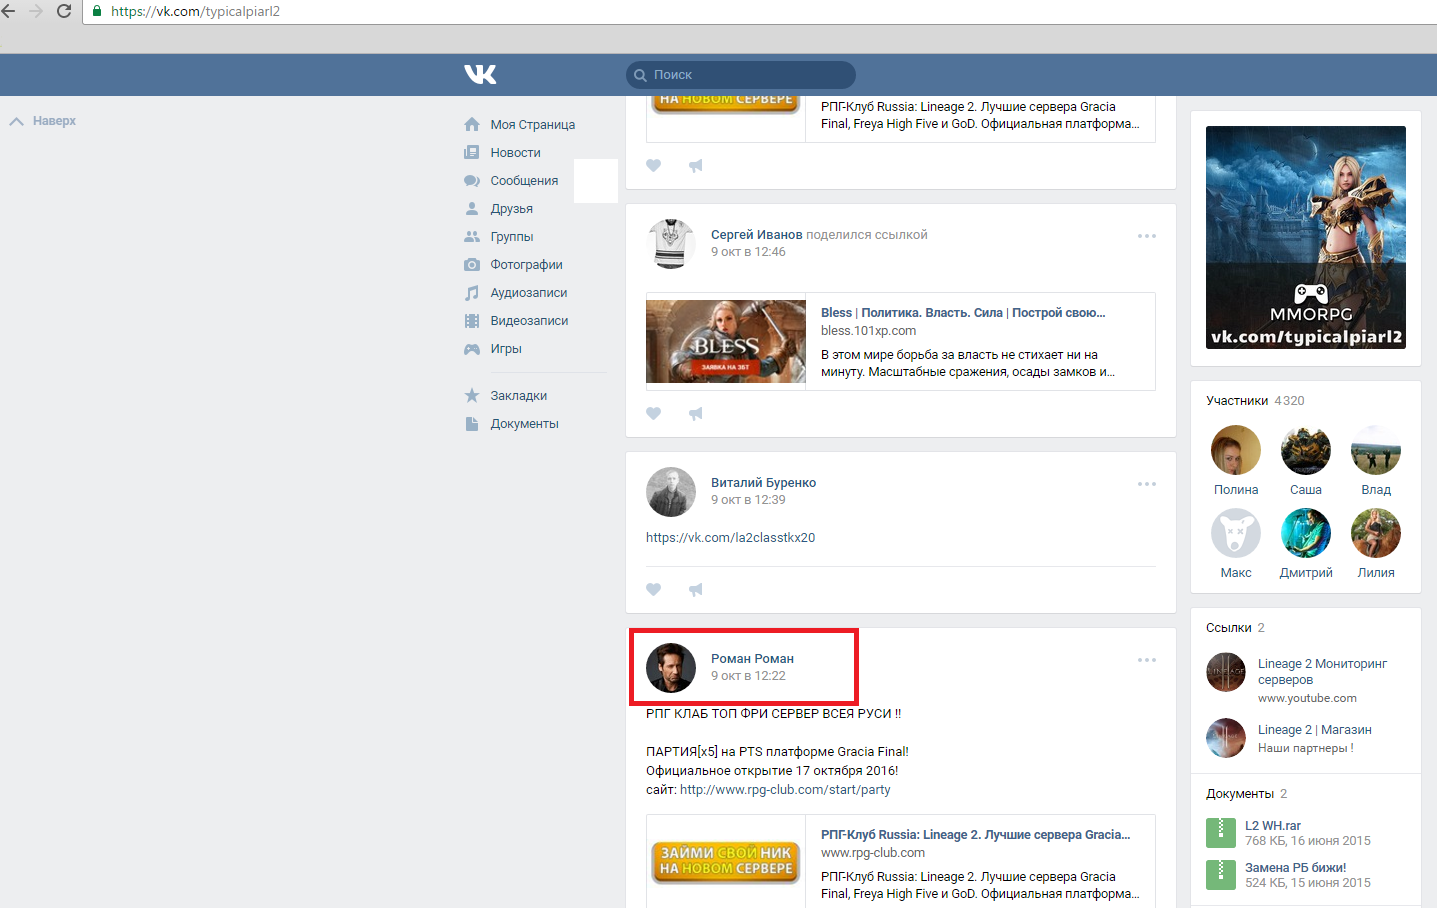Screen dimensions: 1437x908
Task: Click the browser back arrow
Action: [9, 11]
